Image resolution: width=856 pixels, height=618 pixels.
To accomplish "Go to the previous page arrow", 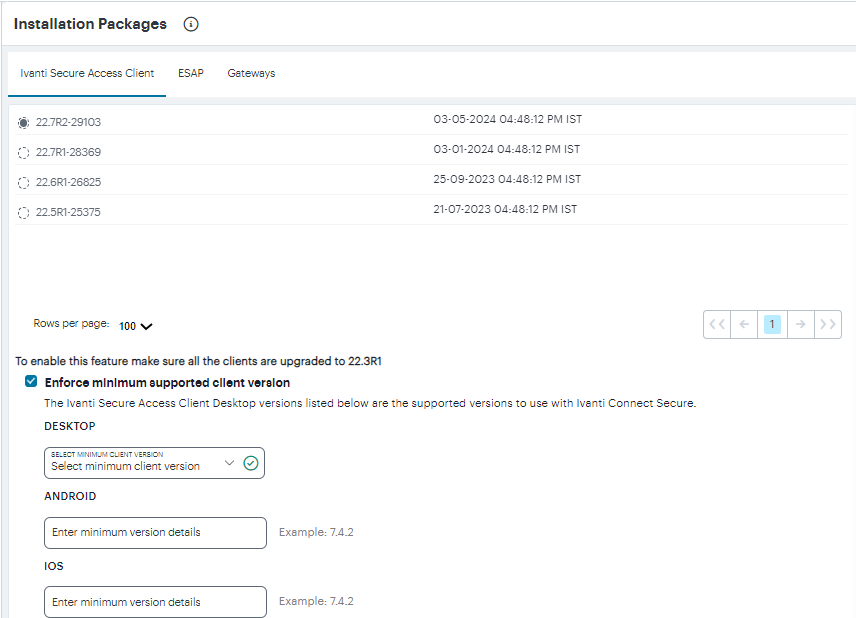I will (744, 324).
